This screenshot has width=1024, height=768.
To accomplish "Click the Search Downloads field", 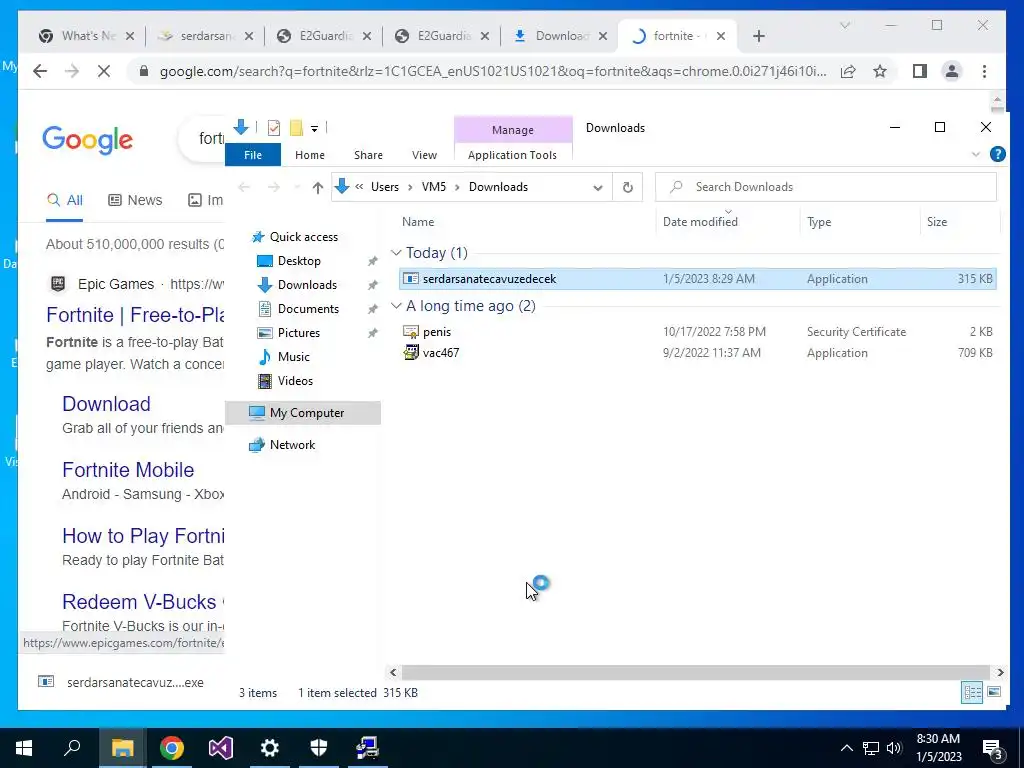I will [826, 187].
